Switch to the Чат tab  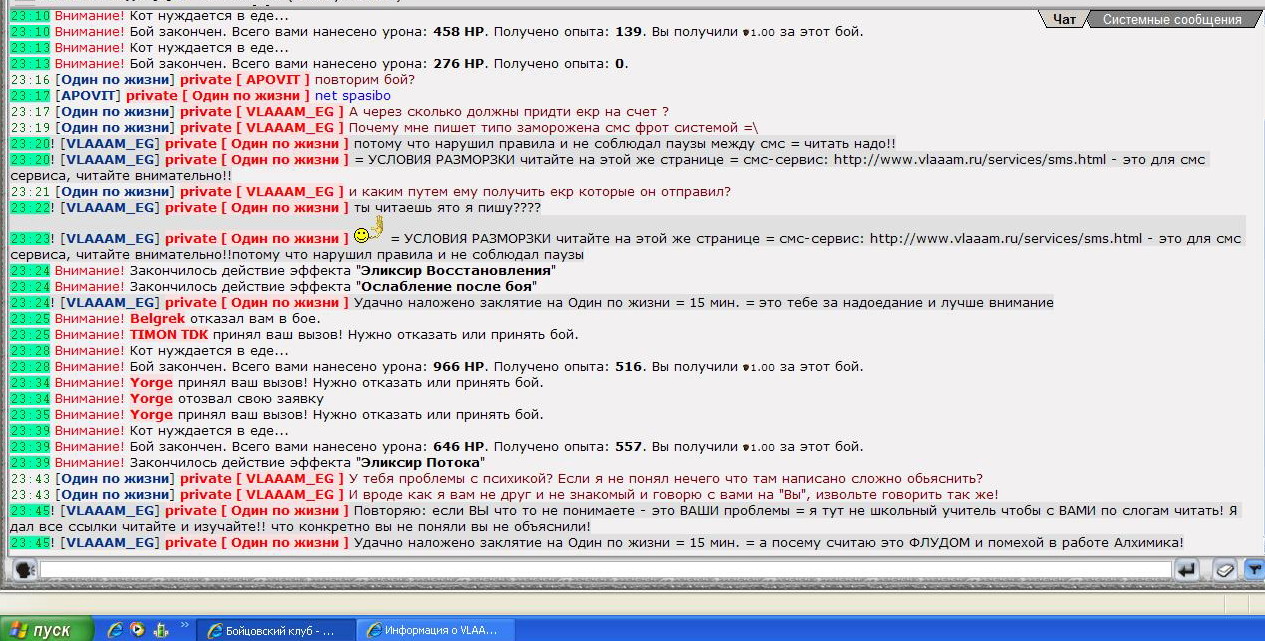pyautogui.click(x=1064, y=19)
